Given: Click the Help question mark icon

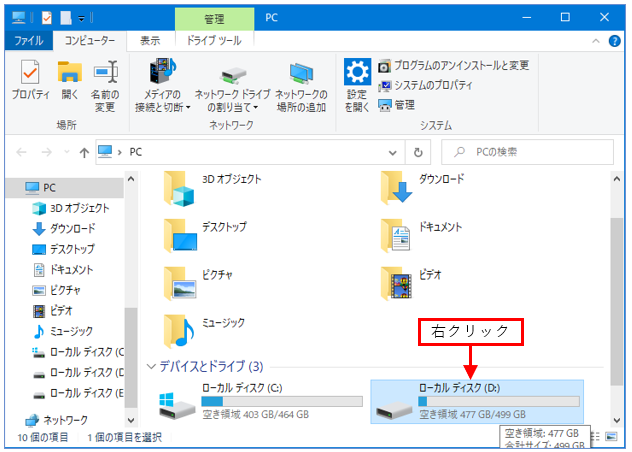Looking at the screenshot, I should click(x=614, y=41).
